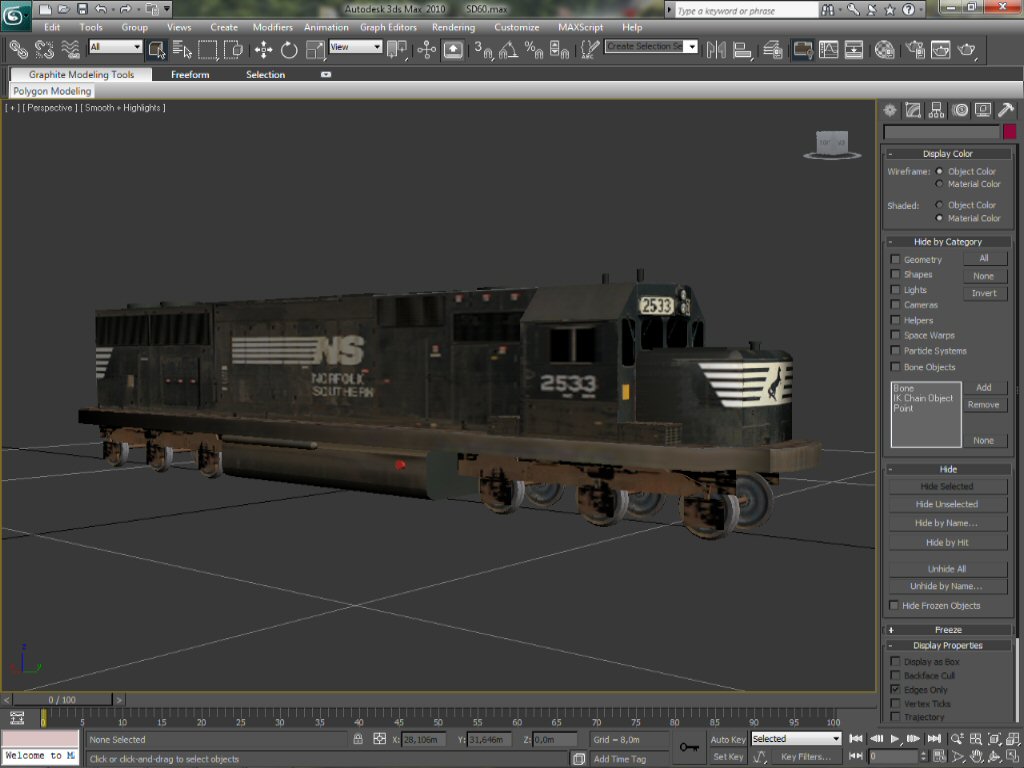Toggle the Geometry hide checkbox

[895, 259]
